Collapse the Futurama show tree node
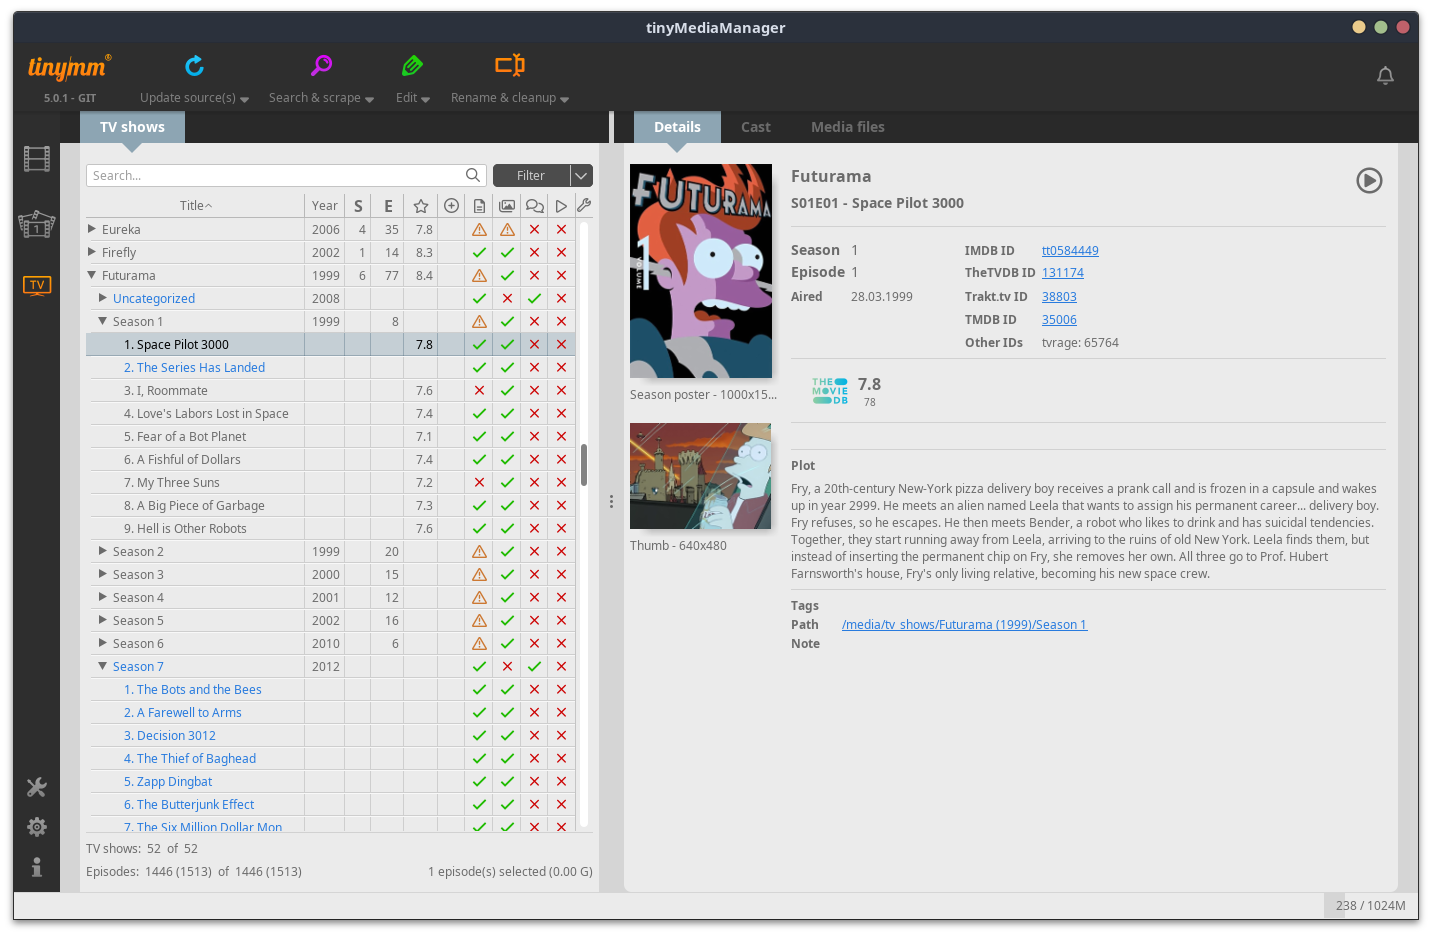Screen dimensions: 1432x936 [x=92, y=275]
